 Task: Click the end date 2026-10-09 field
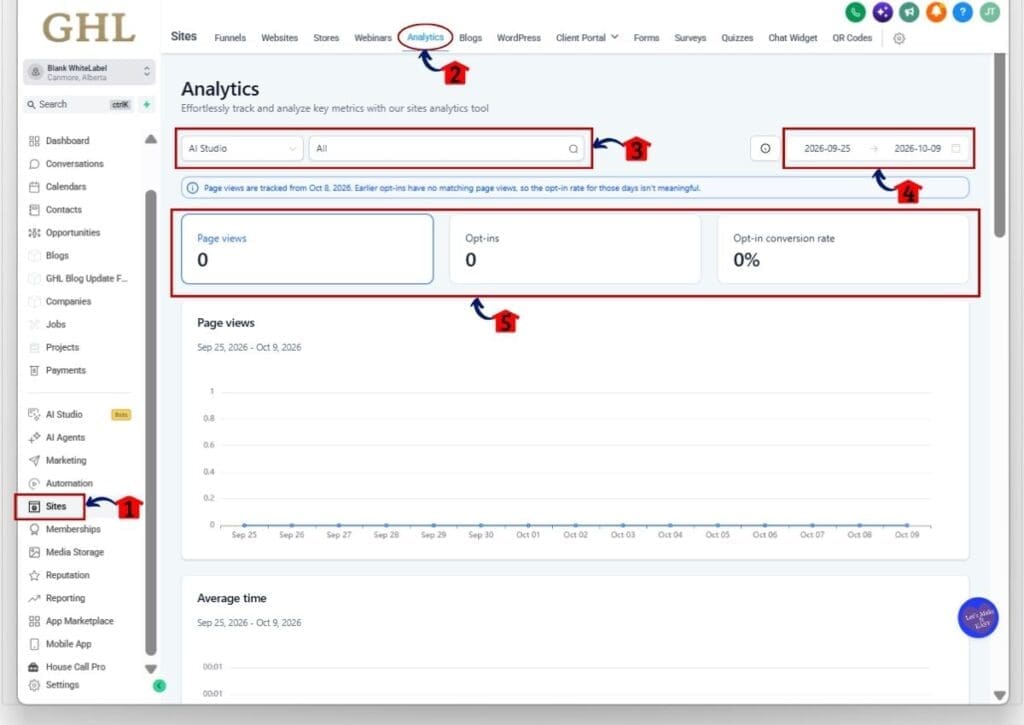[x=918, y=149]
